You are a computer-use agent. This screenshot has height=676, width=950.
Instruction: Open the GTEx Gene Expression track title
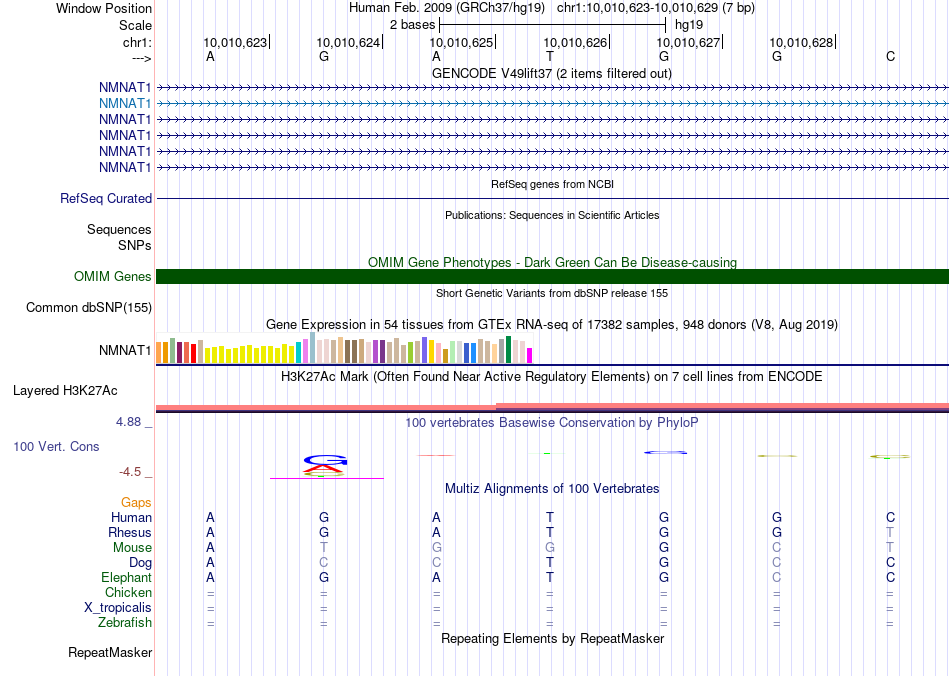coord(552,325)
